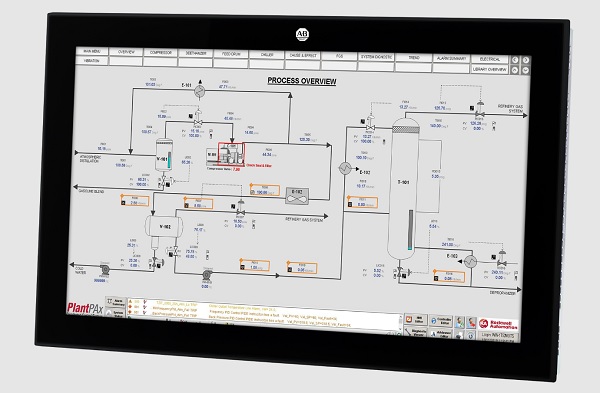This screenshot has width=600, height=393.
Task: Click the PlantPAx logo
Action: point(85,308)
